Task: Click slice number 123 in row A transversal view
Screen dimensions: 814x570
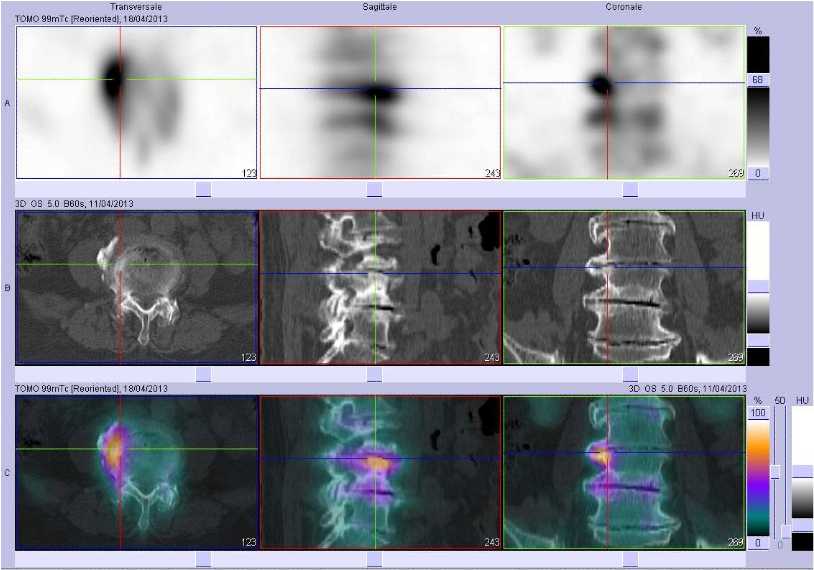Action: pos(249,173)
